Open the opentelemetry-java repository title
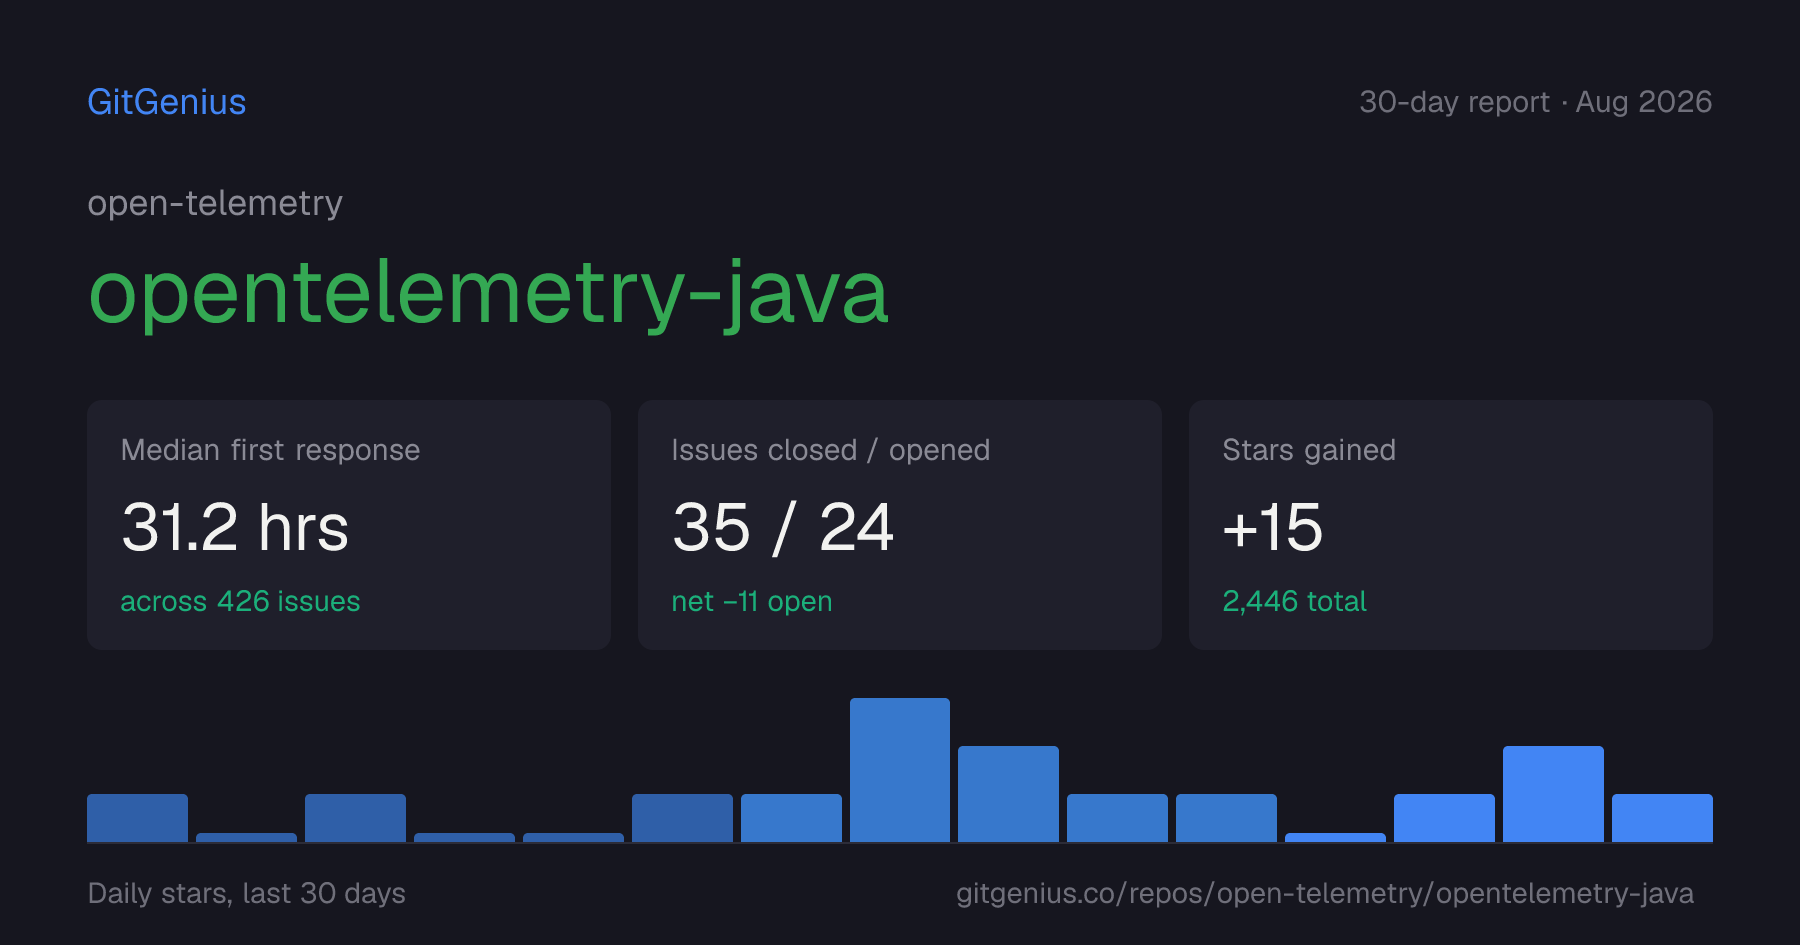 point(488,294)
